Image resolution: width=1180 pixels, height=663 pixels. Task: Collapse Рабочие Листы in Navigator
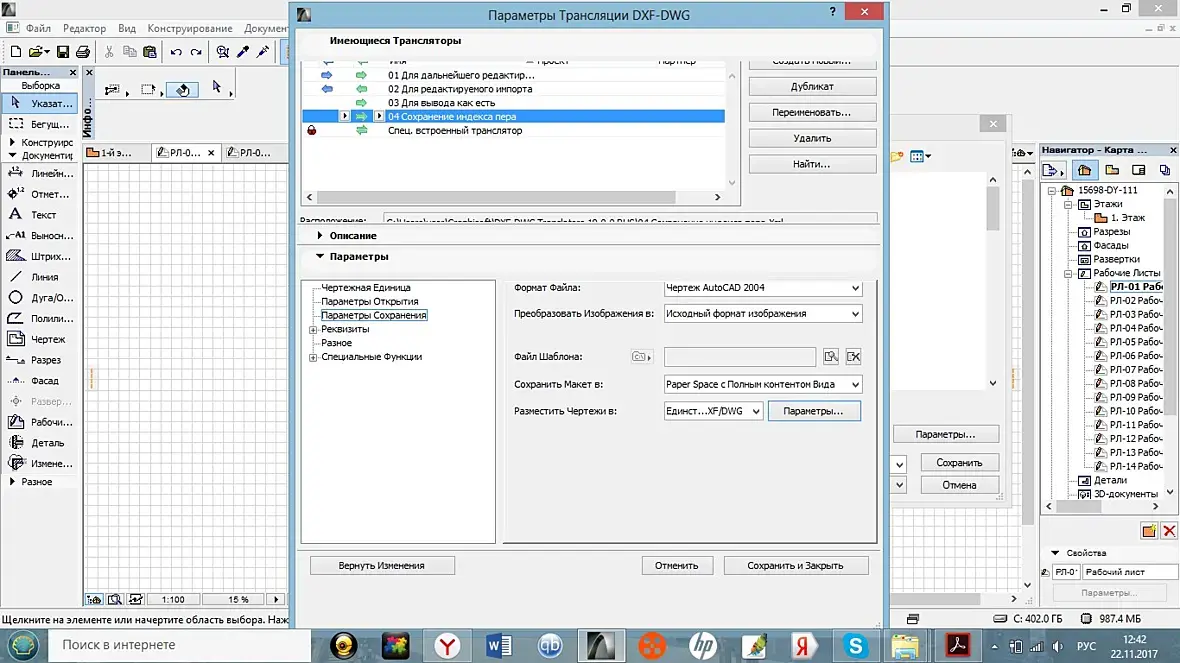[1068, 273]
